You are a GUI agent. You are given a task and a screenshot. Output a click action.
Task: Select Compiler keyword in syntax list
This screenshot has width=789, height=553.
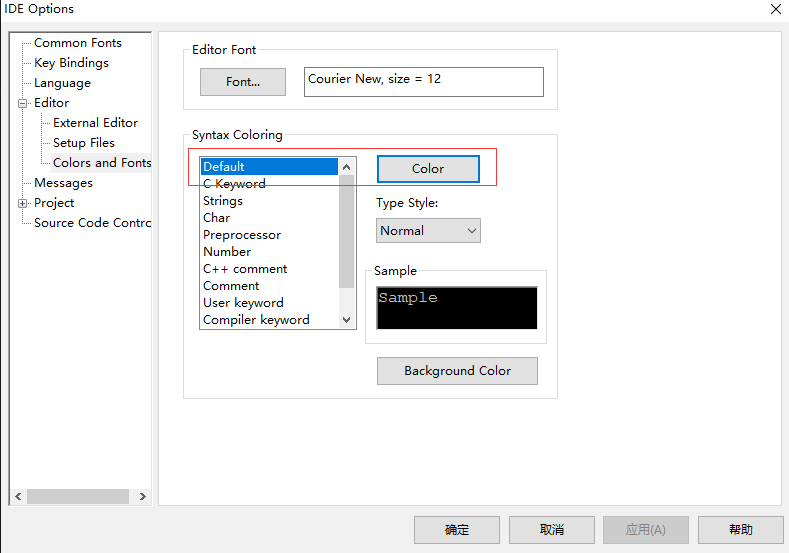269,320
